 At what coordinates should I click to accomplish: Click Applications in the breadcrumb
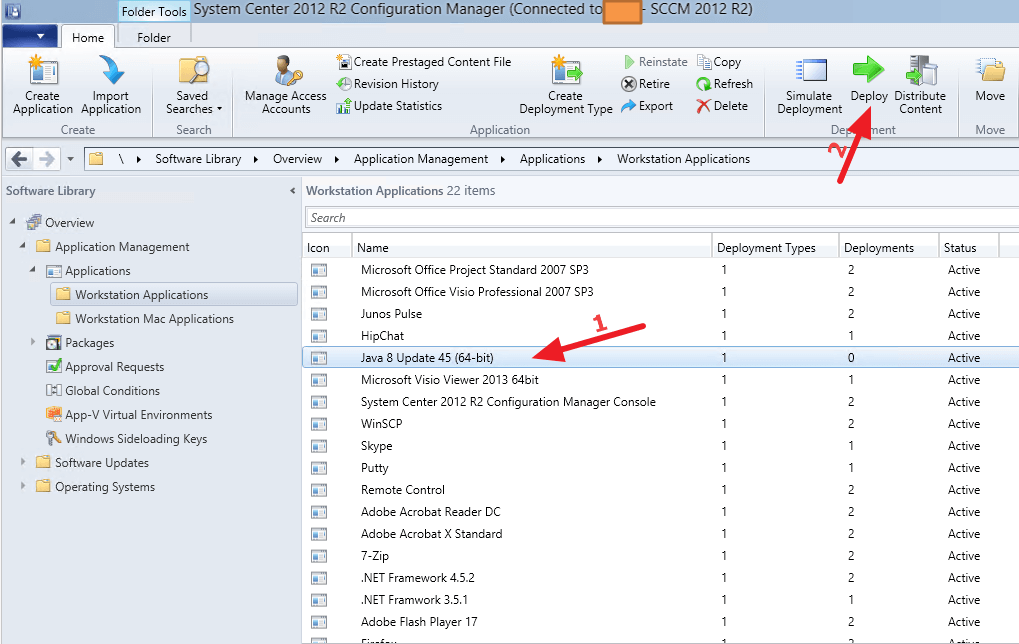[x=552, y=159]
